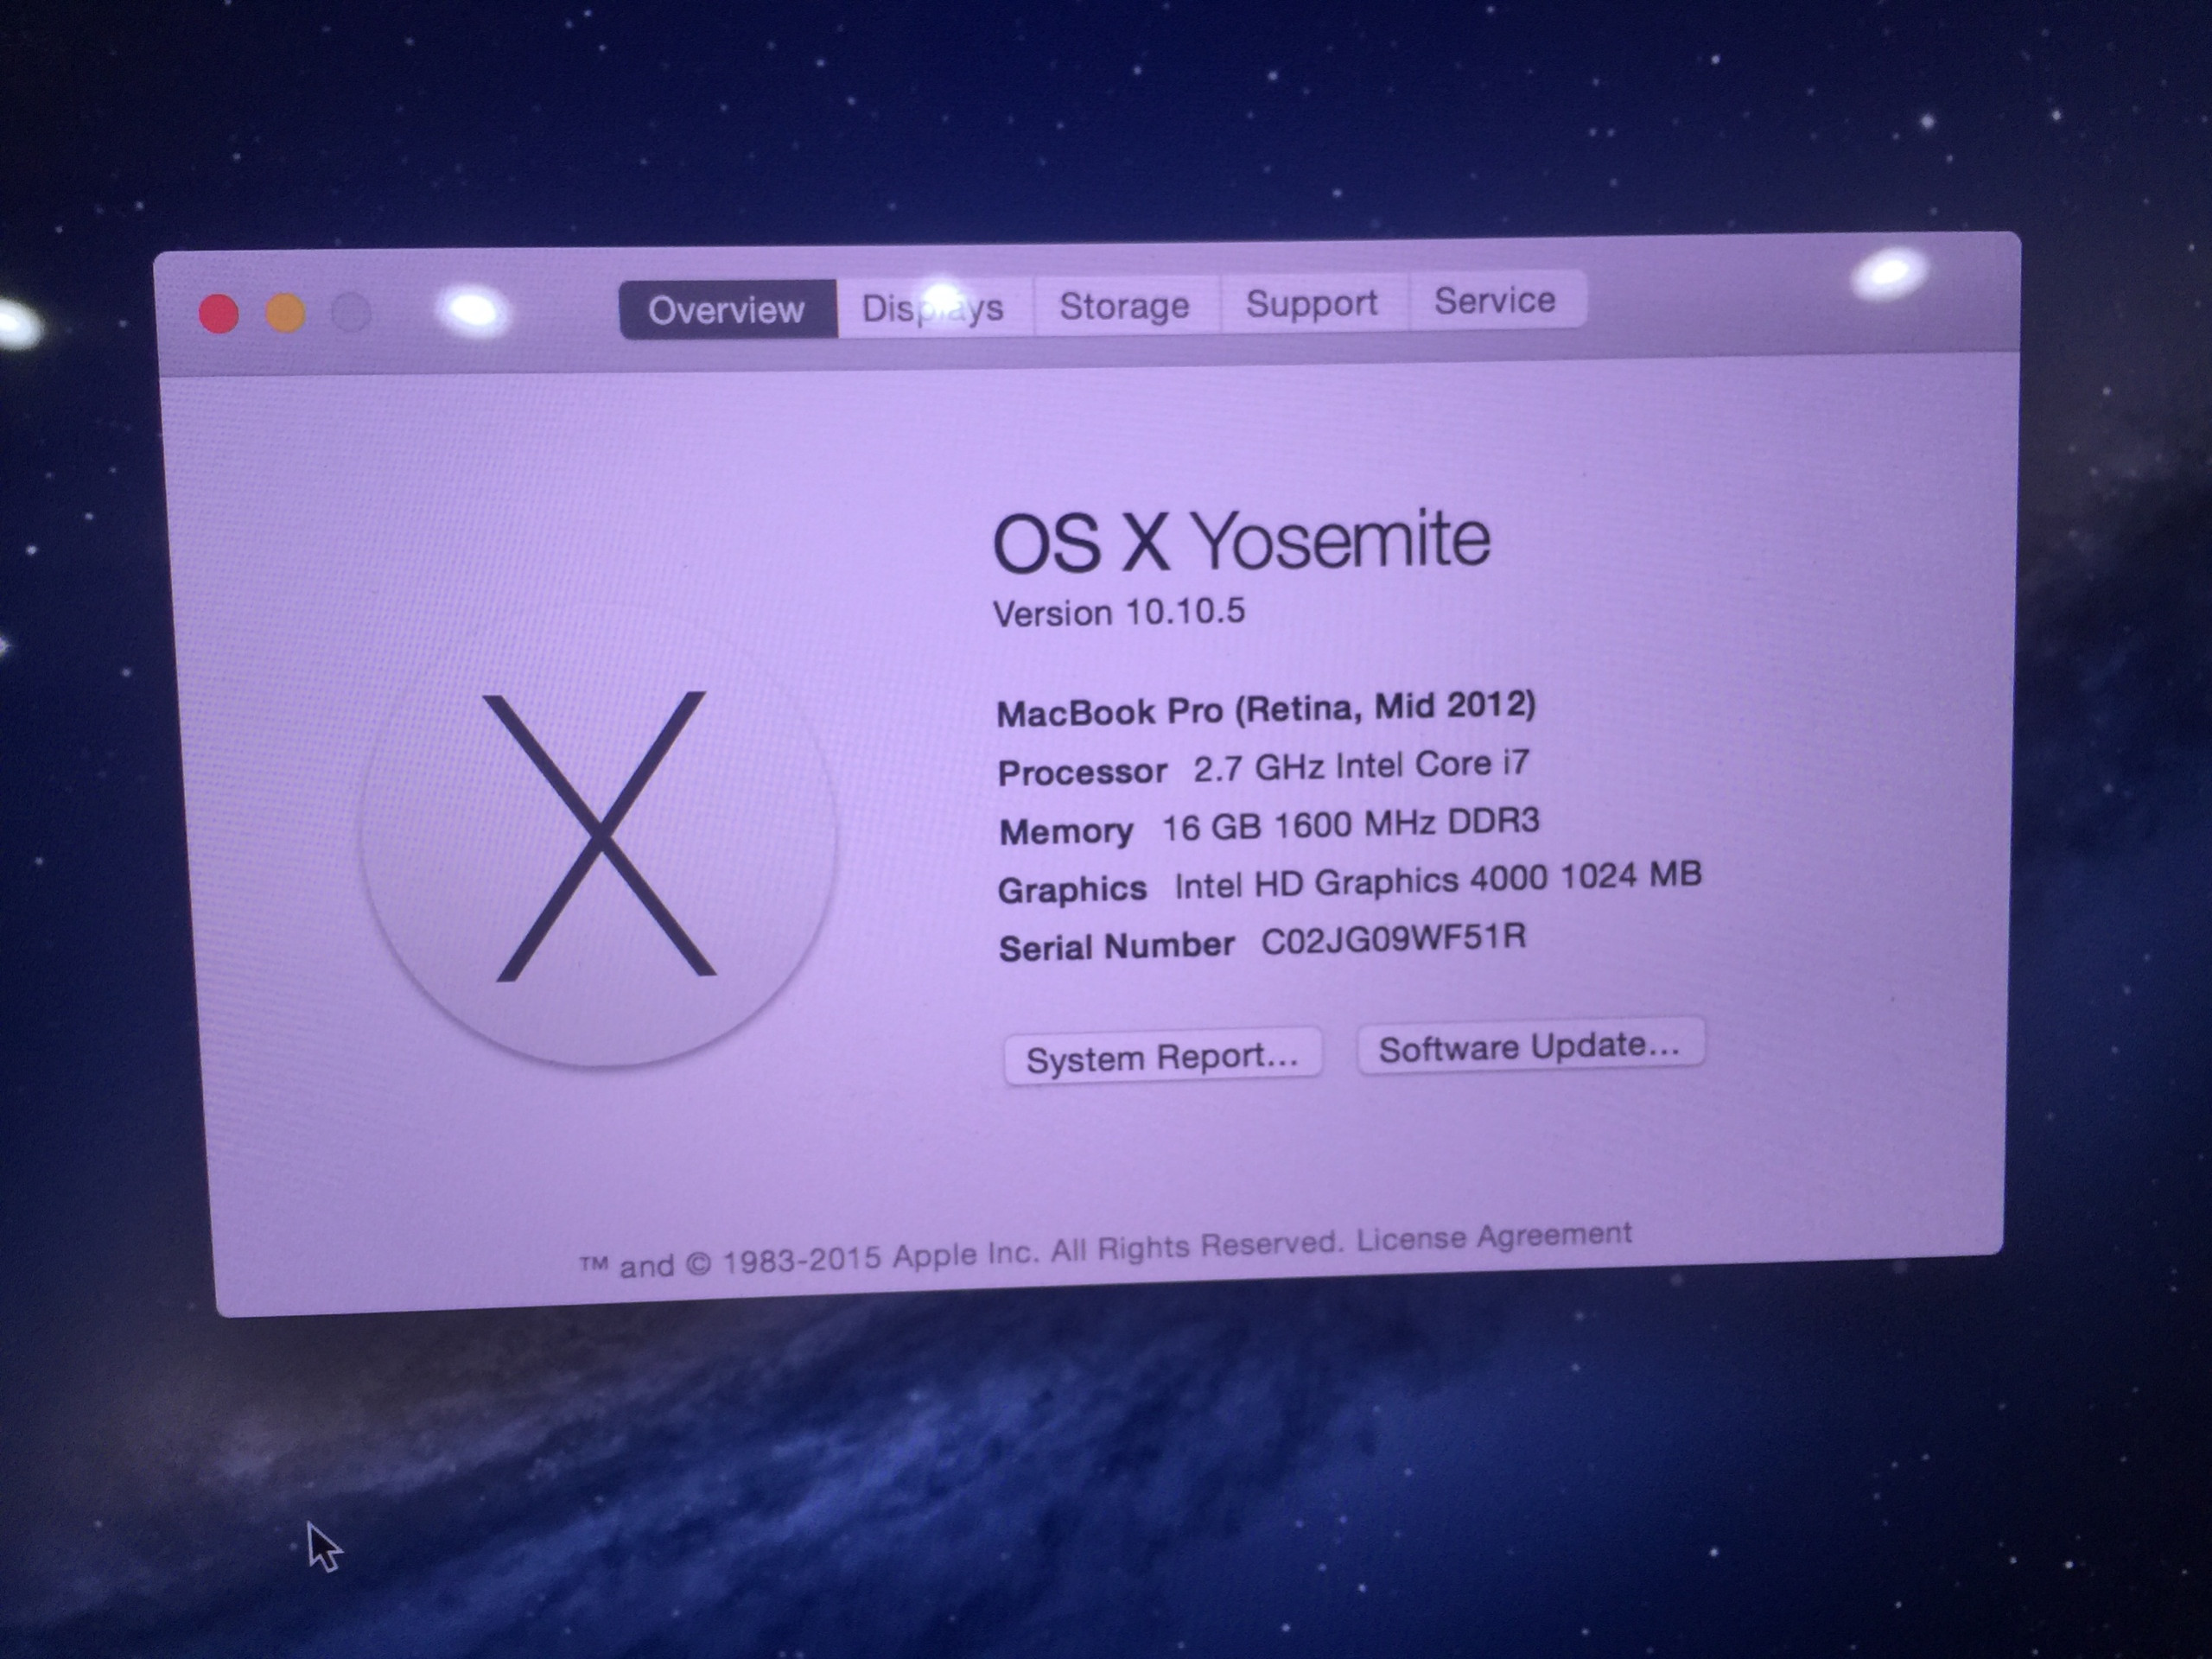2212x1659 pixels.
Task: Click the OS X Yosemite heading
Action: tap(1240, 541)
